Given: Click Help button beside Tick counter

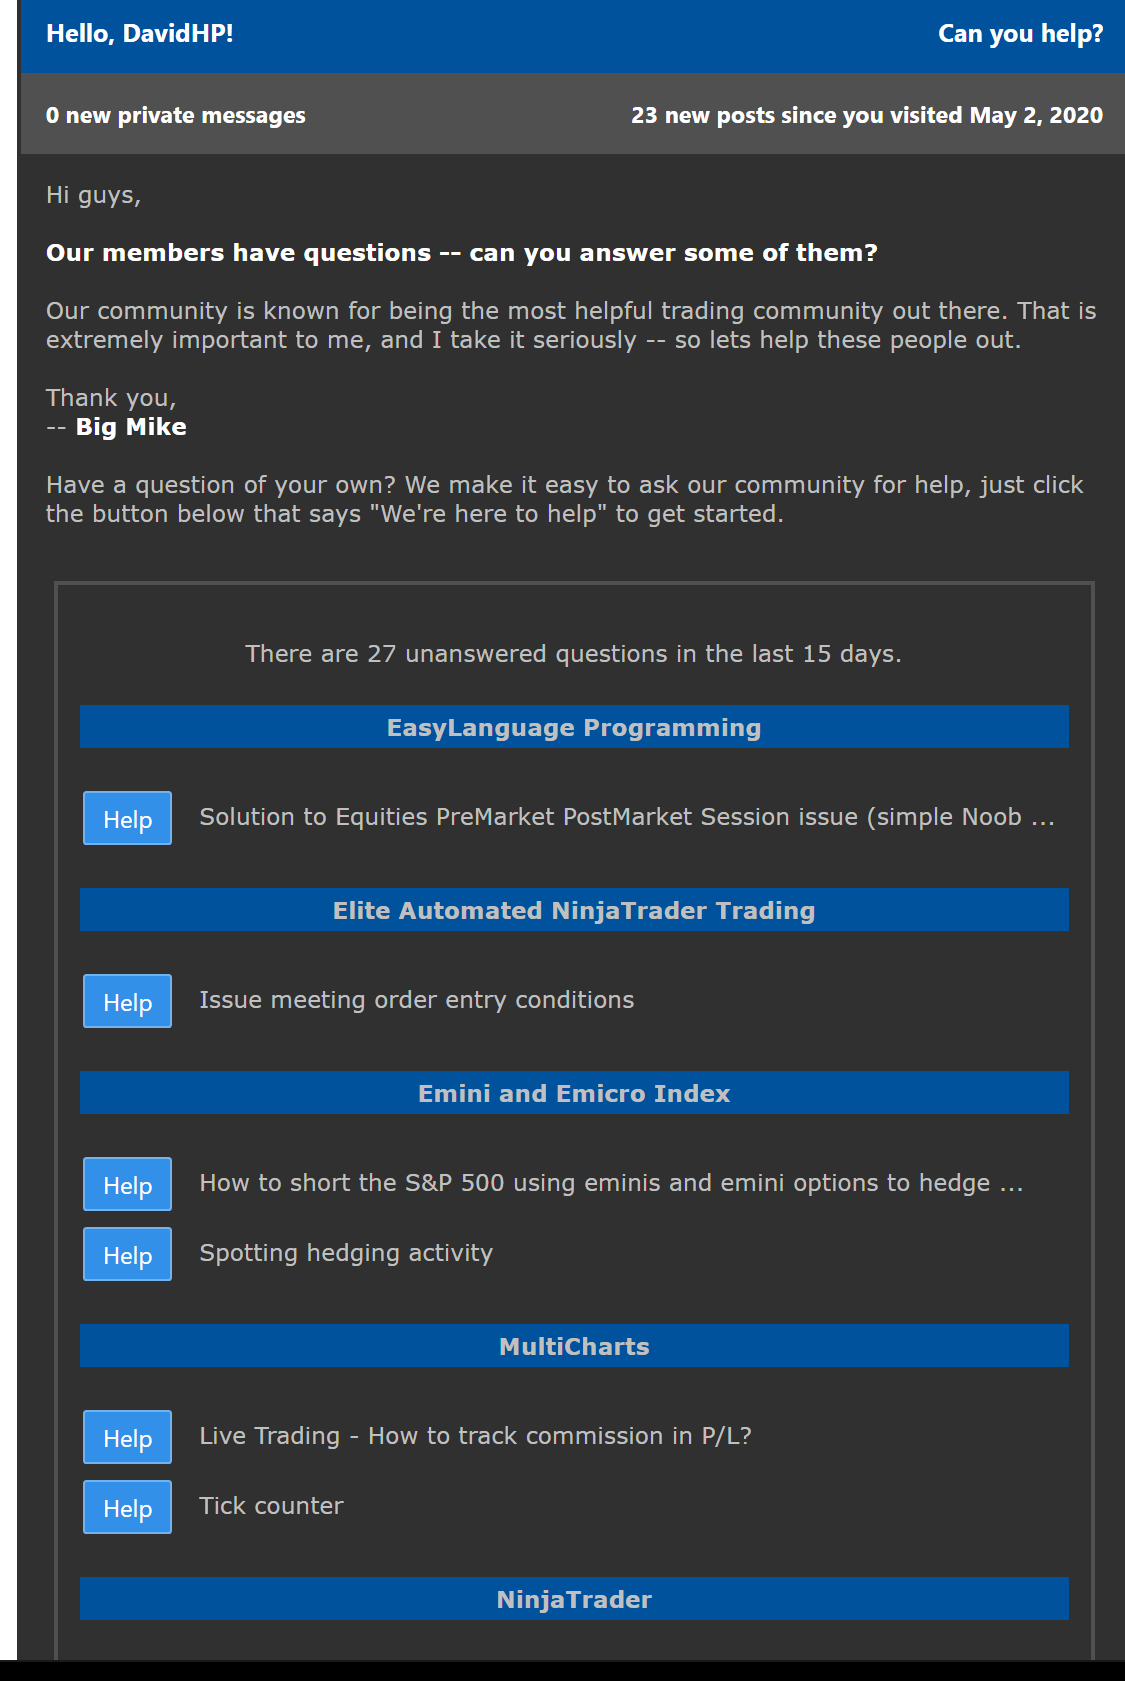Looking at the screenshot, I should [x=127, y=1507].
